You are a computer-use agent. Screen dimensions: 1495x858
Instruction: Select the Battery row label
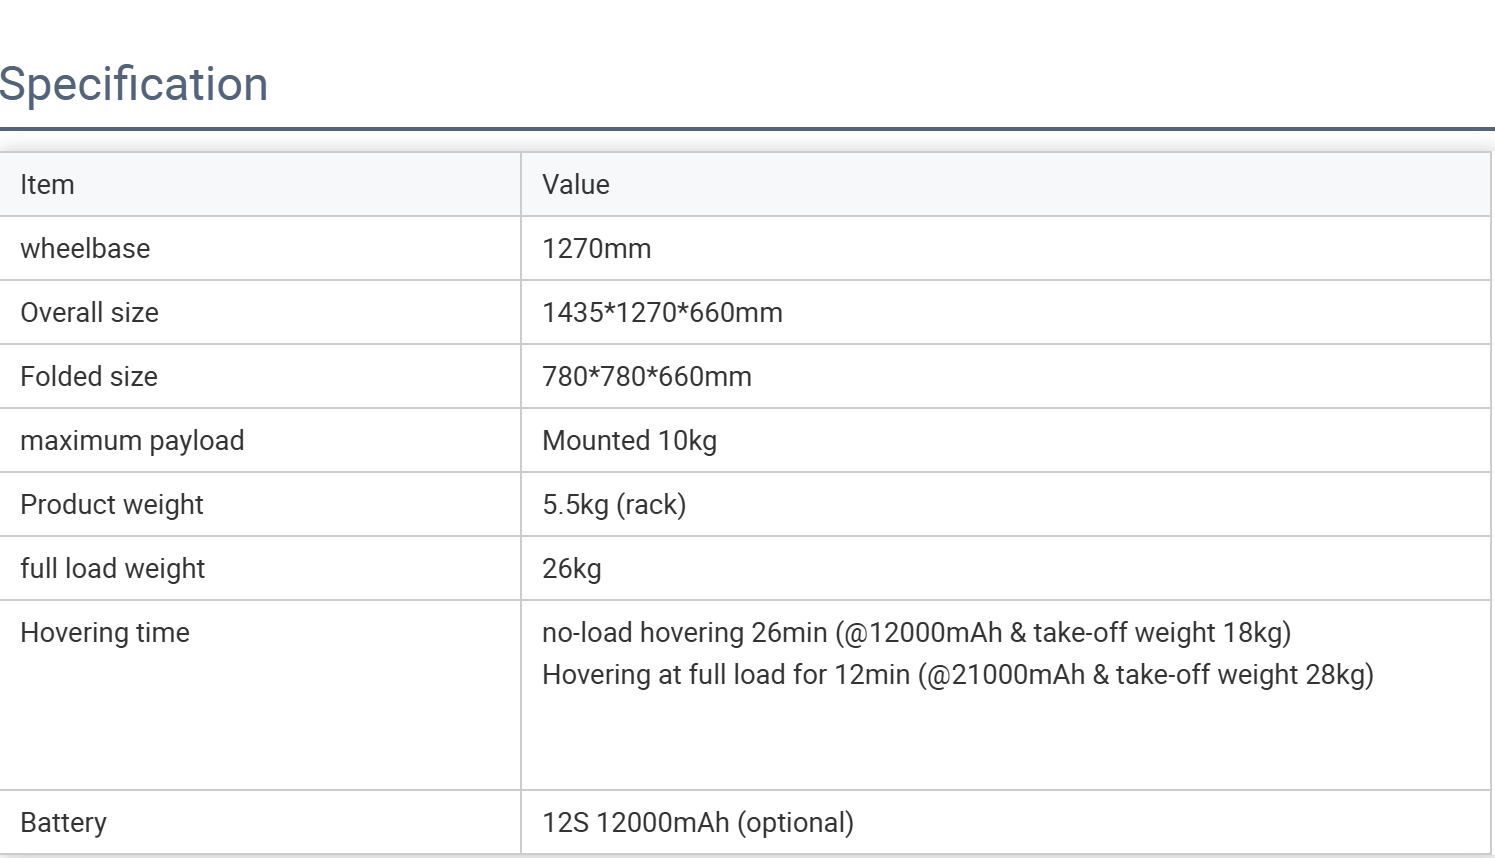pyautogui.click(x=63, y=823)
